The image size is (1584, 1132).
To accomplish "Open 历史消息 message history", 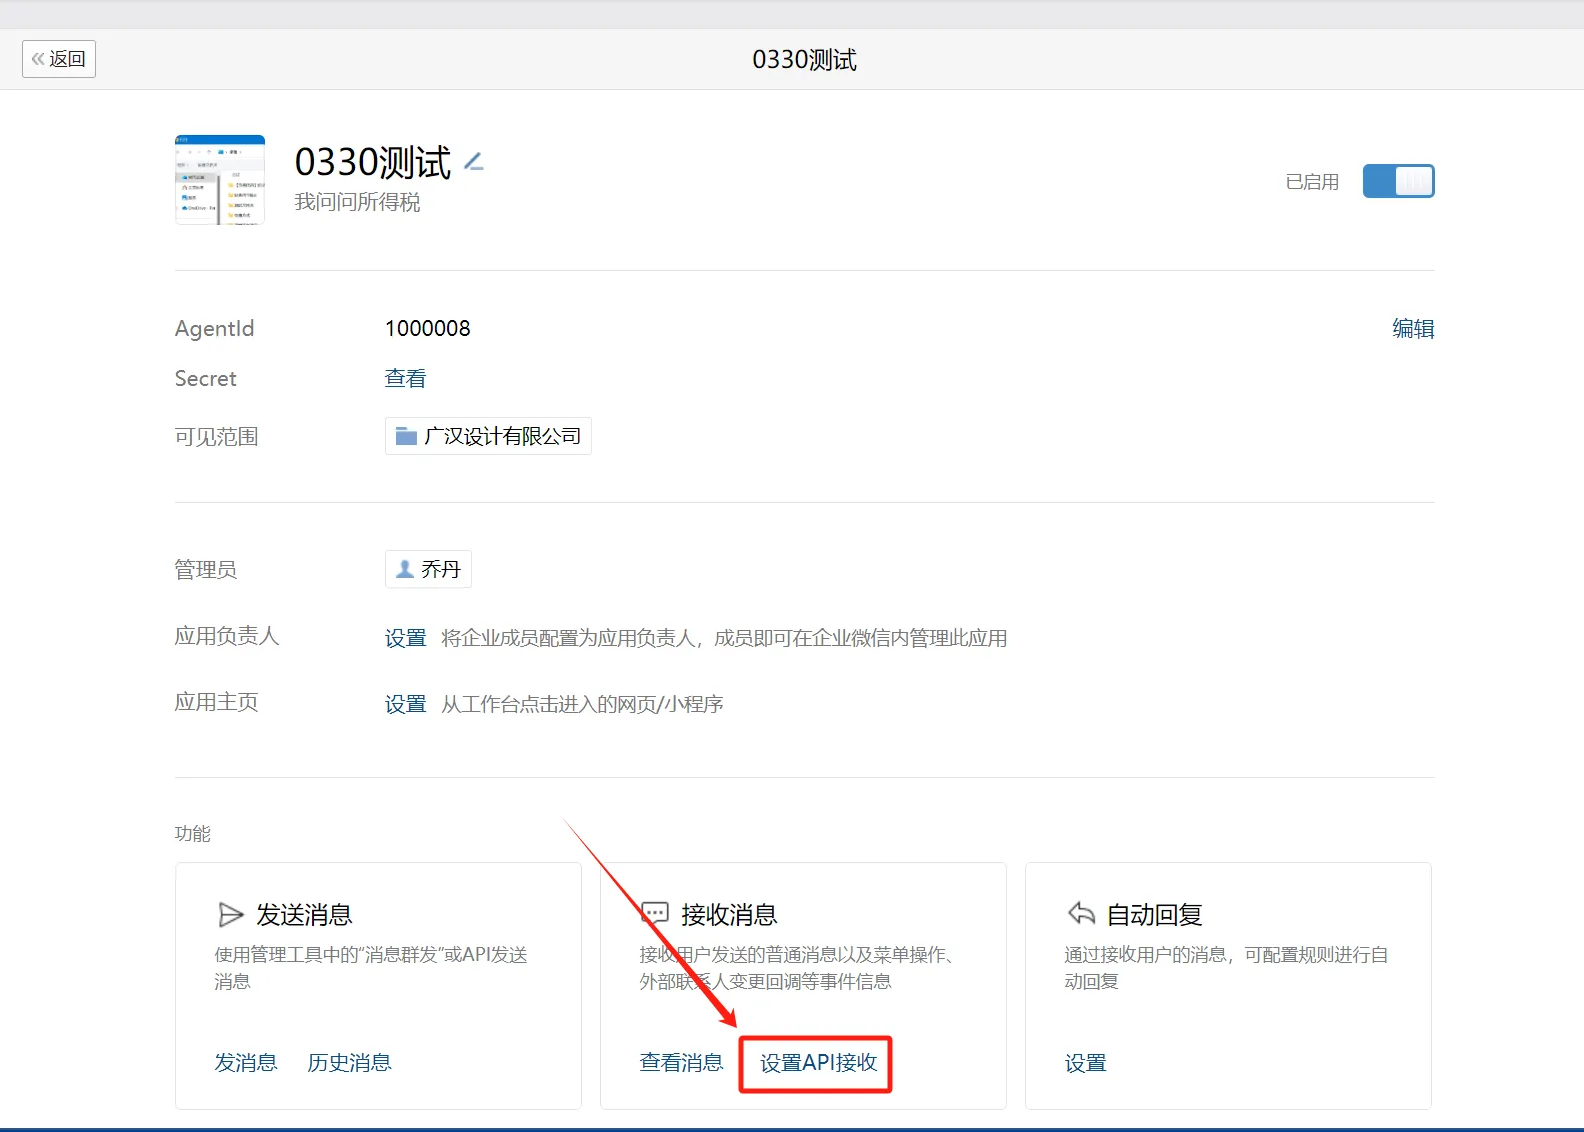I will coord(349,1063).
